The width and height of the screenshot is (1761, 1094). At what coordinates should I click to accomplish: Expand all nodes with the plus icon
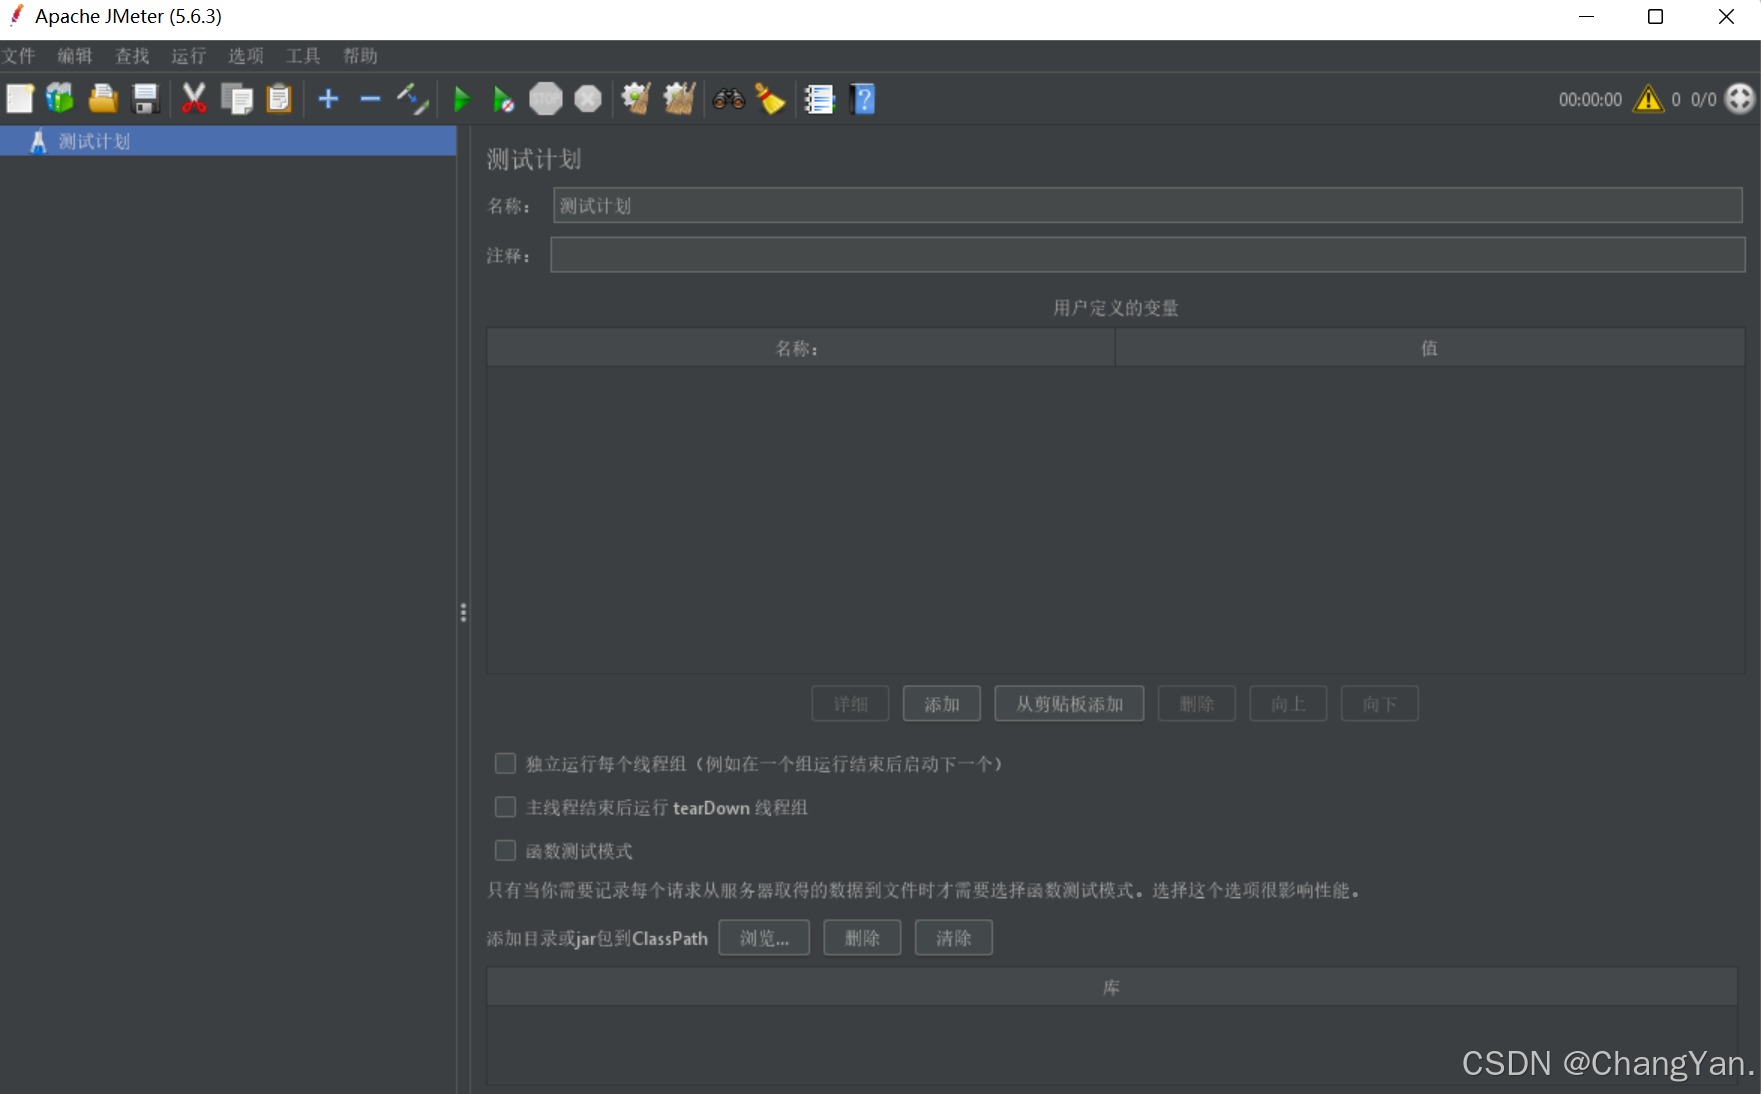tap(328, 99)
